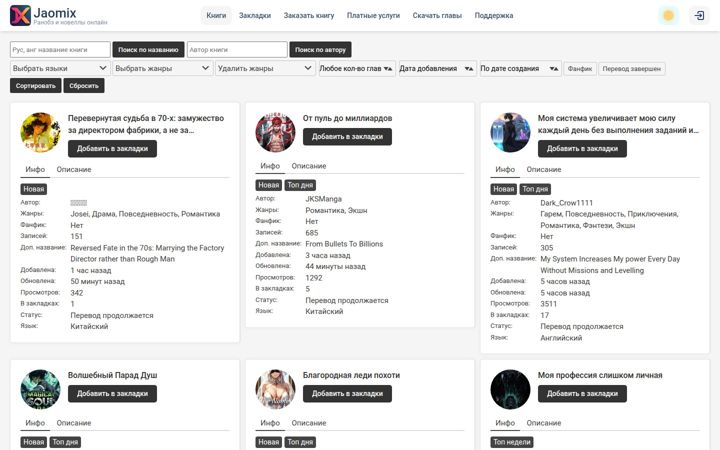Open the Закладки menu item
Image resolution: width=720 pixels, height=450 pixels.
point(255,16)
